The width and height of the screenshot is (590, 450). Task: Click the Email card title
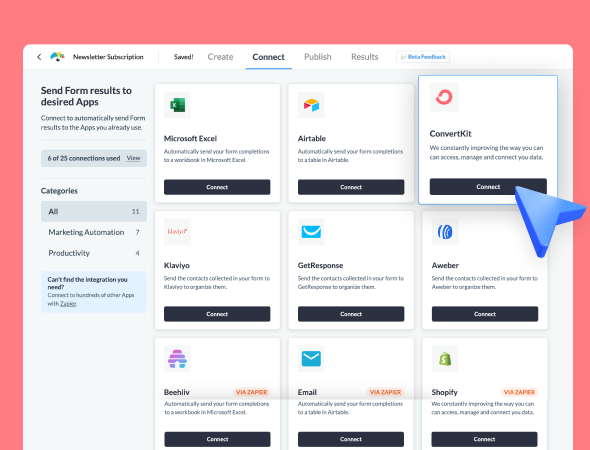307,392
